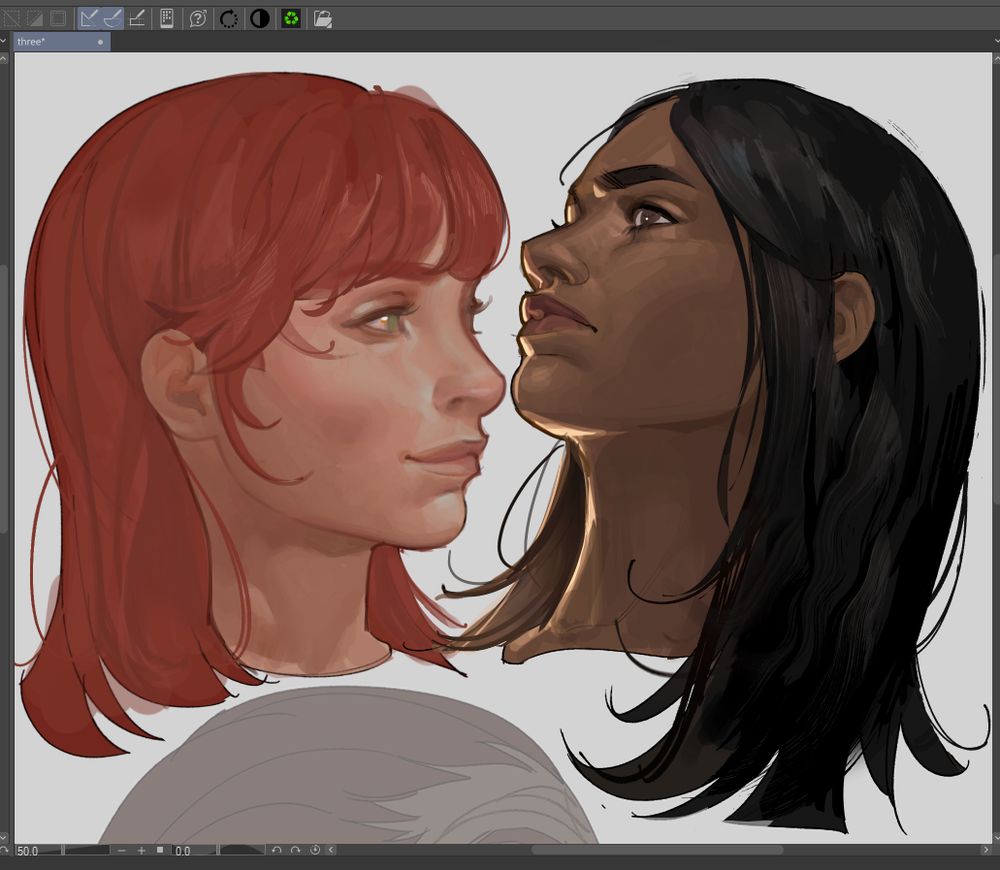Click horizontal scrollbar right arrow

986,850
